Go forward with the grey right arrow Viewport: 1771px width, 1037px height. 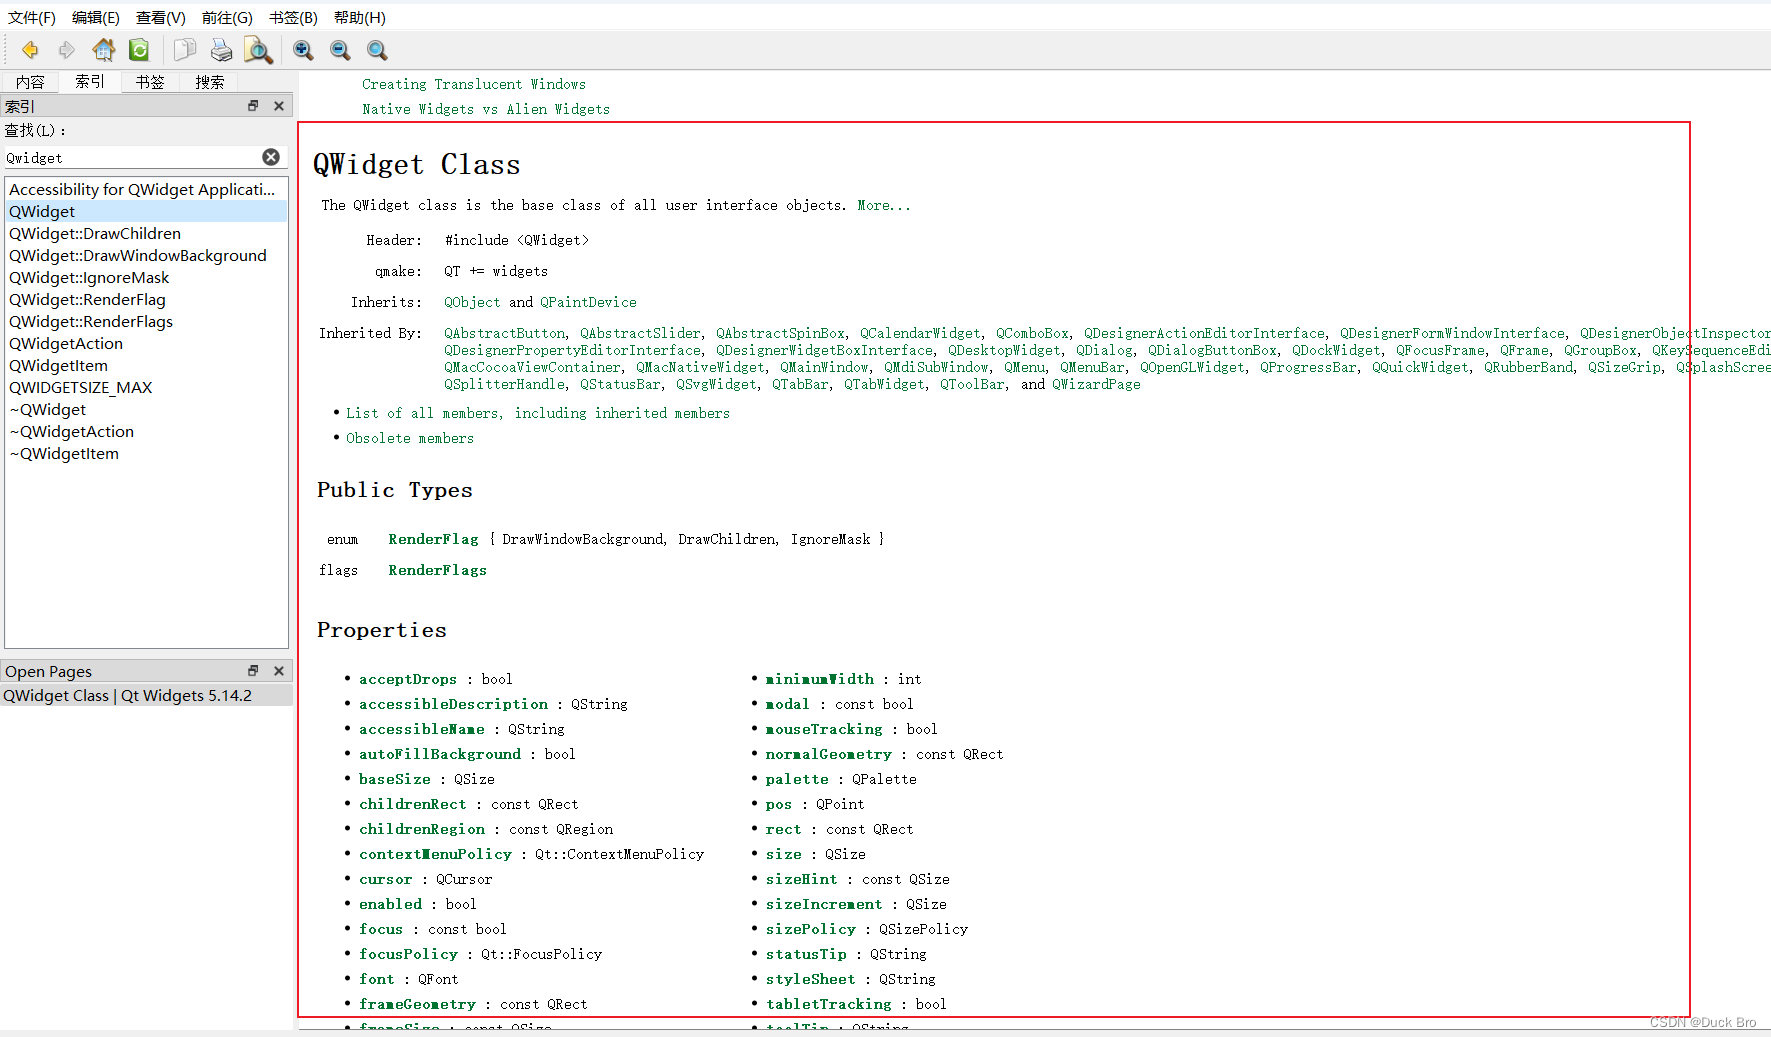tap(67, 50)
